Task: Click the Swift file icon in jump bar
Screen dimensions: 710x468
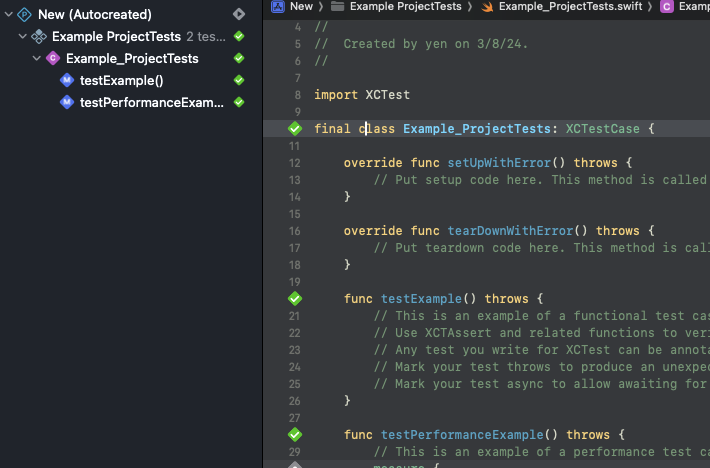Action: tap(487, 6)
